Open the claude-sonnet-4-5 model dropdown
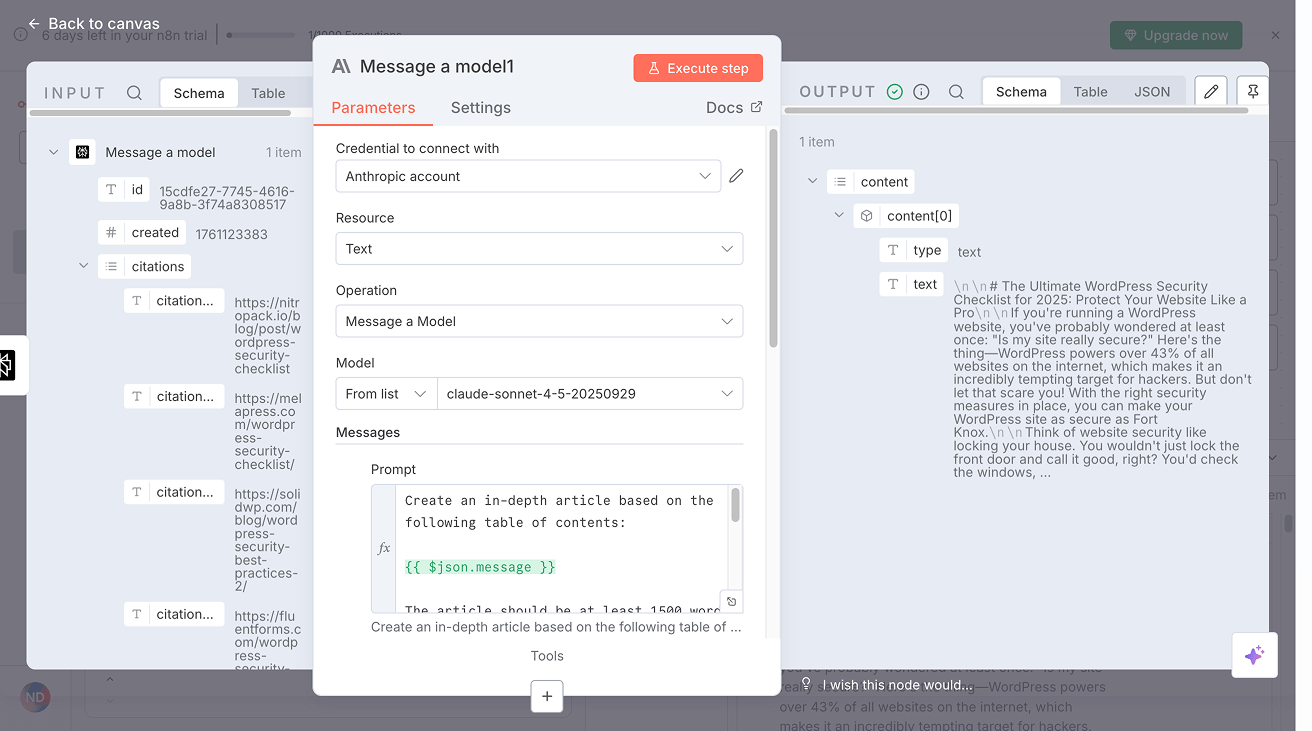Viewport: 1312px width, 731px height. pyautogui.click(x=590, y=394)
